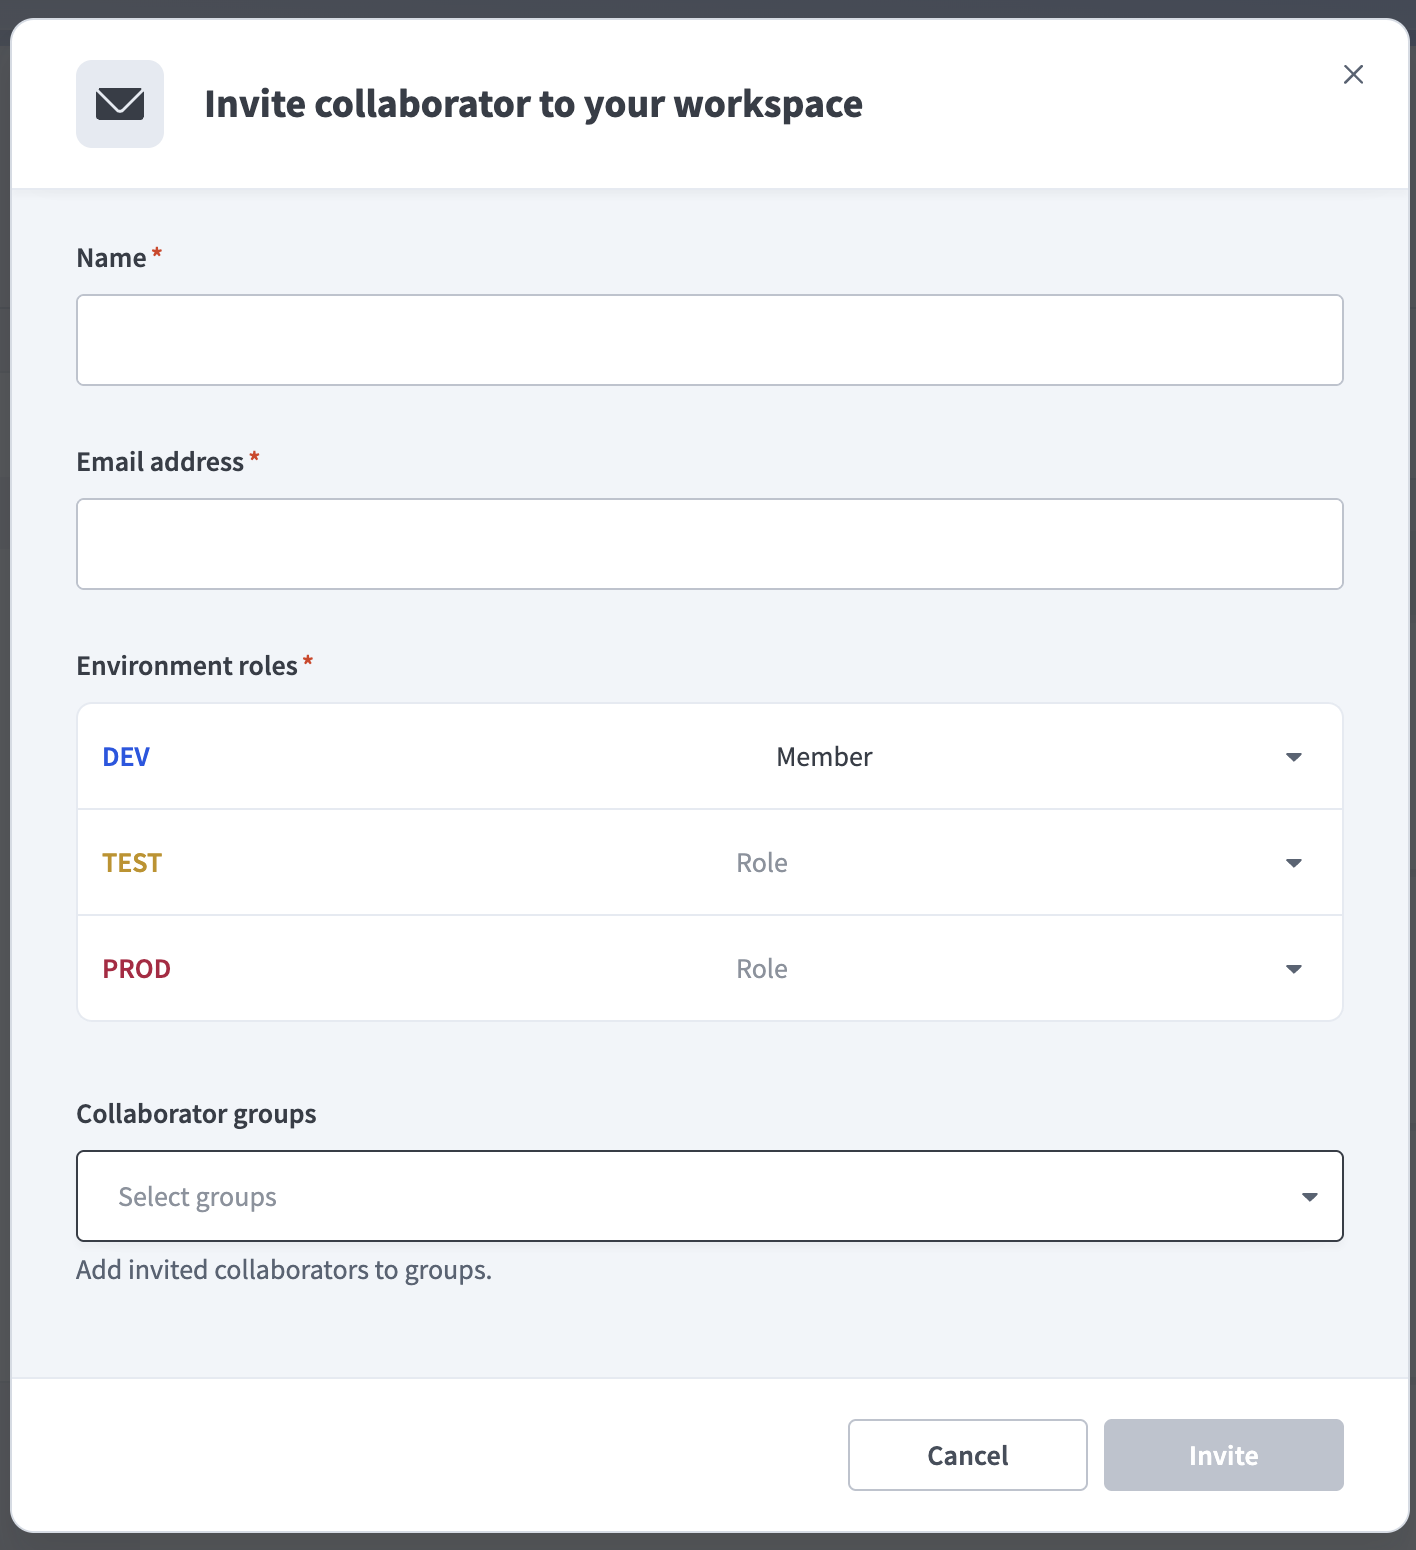
Task: Click the Environment roles heading
Action: [187, 666]
